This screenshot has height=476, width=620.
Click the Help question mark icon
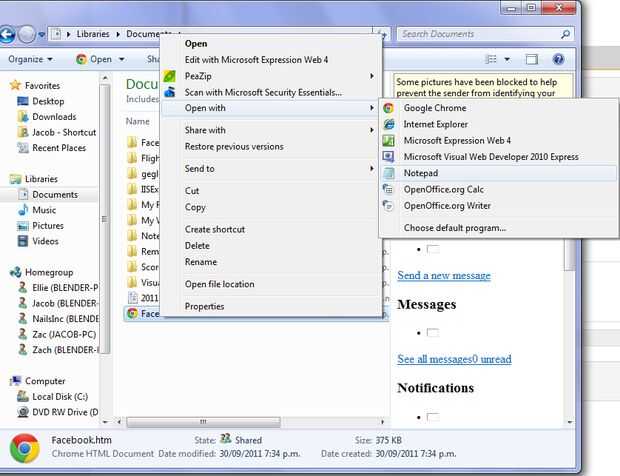tap(558, 59)
